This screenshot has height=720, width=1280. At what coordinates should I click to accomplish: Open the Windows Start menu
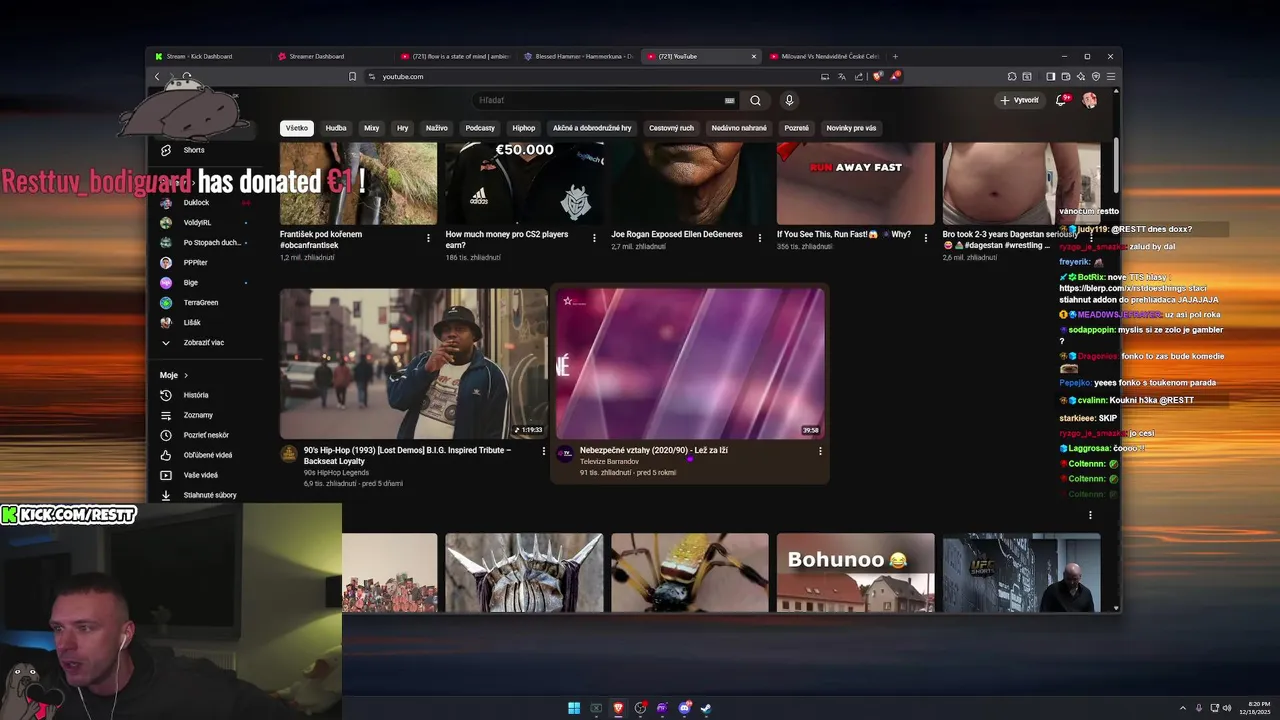(574, 708)
